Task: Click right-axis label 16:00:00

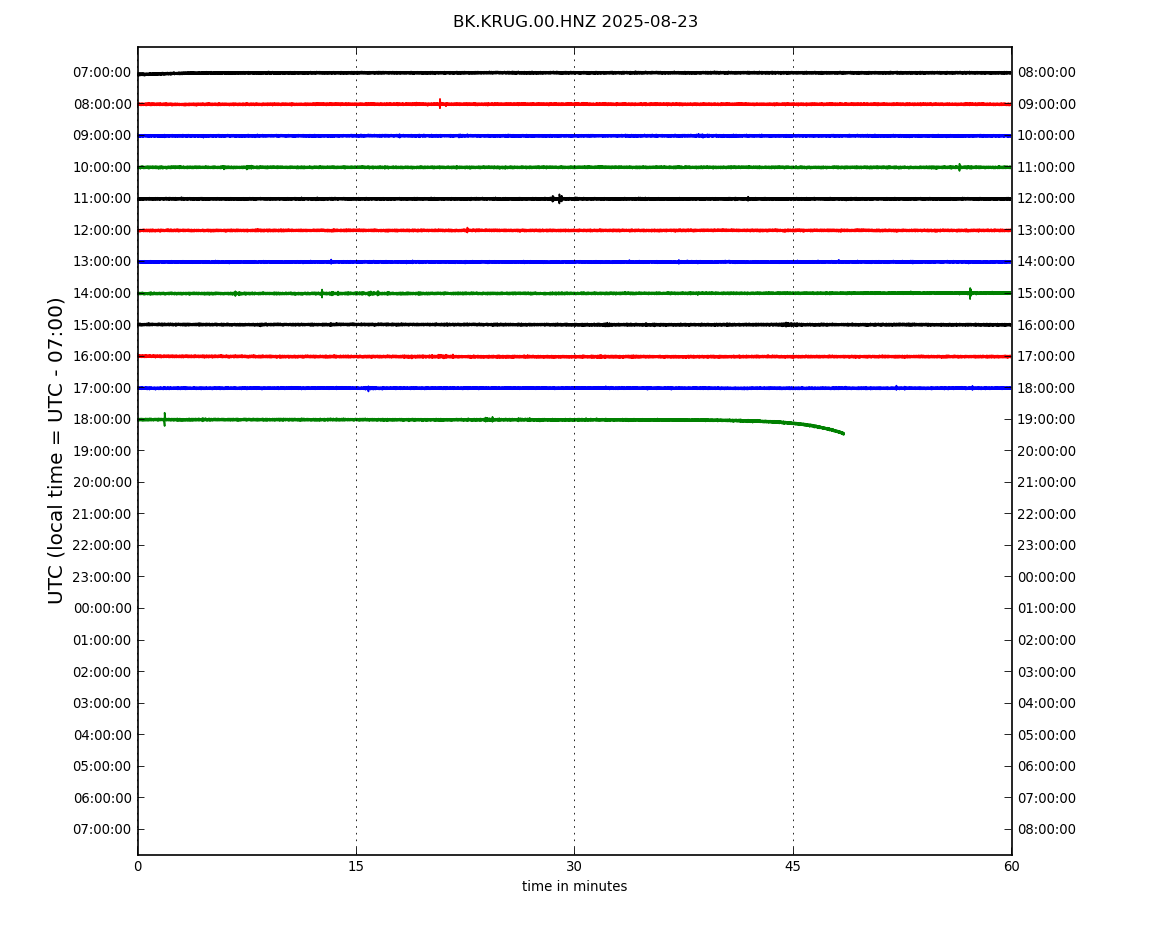Action: pyautogui.click(x=1047, y=325)
